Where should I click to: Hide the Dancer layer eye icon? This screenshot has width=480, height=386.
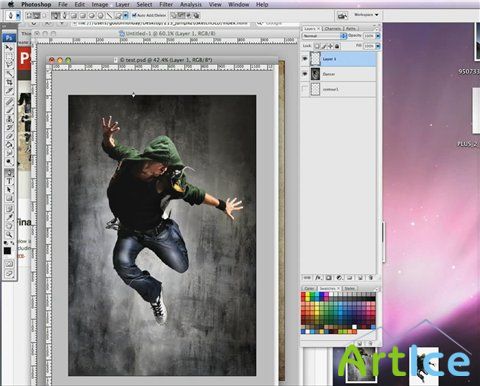coord(305,74)
